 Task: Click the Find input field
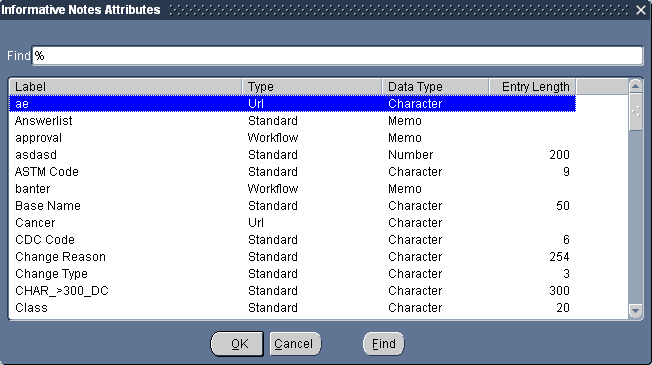click(x=338, y=56)
